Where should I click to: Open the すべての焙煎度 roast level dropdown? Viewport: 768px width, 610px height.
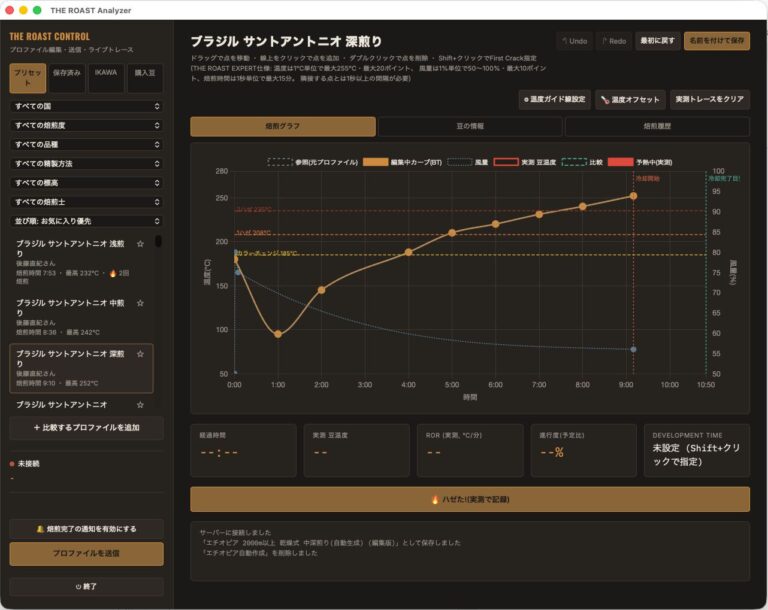[x=86, y=125]
